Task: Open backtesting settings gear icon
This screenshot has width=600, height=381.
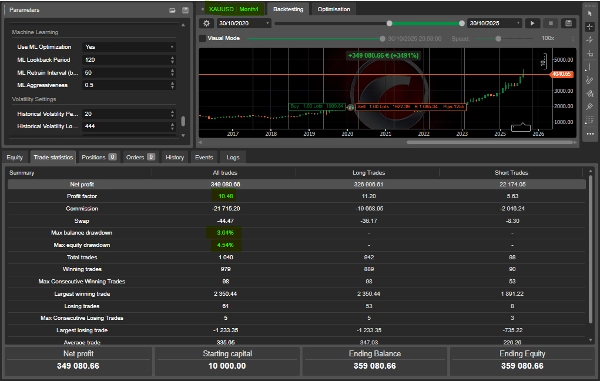Action: [206, 23]
